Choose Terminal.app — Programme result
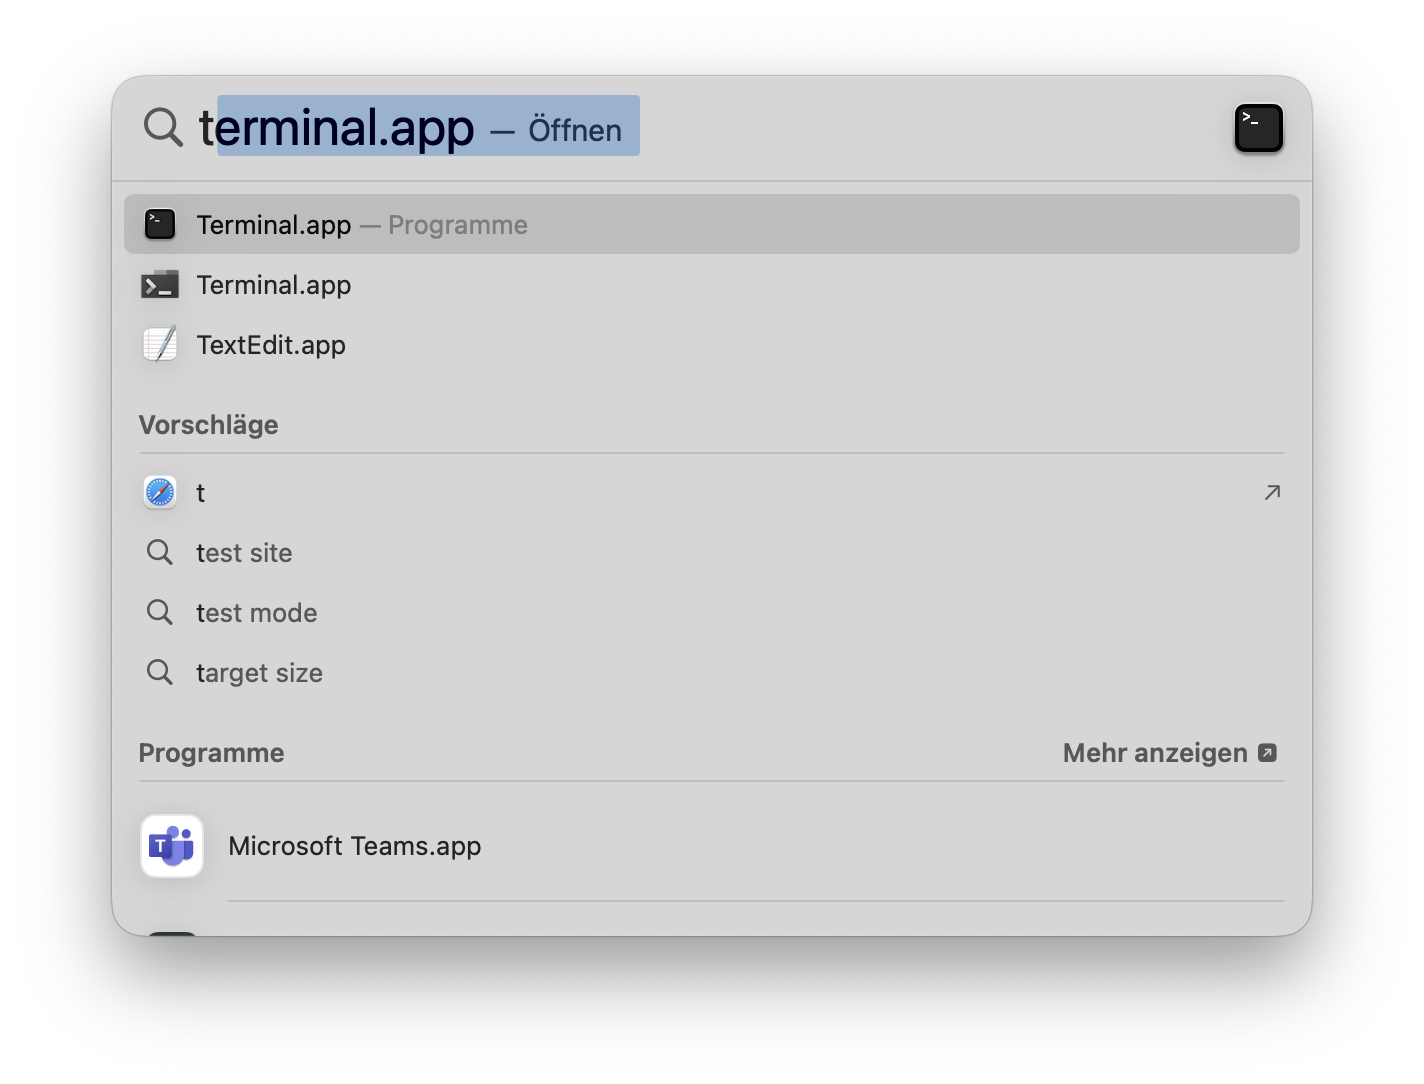Image resolution: width=1424 pixels, height=1084 pixels. tap(712, 224)
